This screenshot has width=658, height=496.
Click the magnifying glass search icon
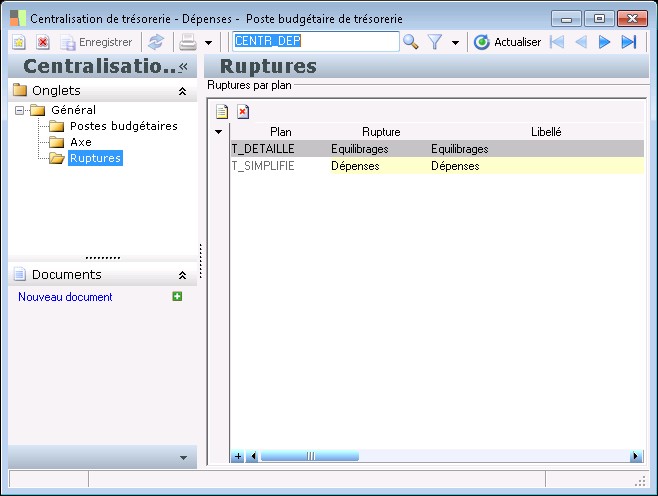coord(411,42)
